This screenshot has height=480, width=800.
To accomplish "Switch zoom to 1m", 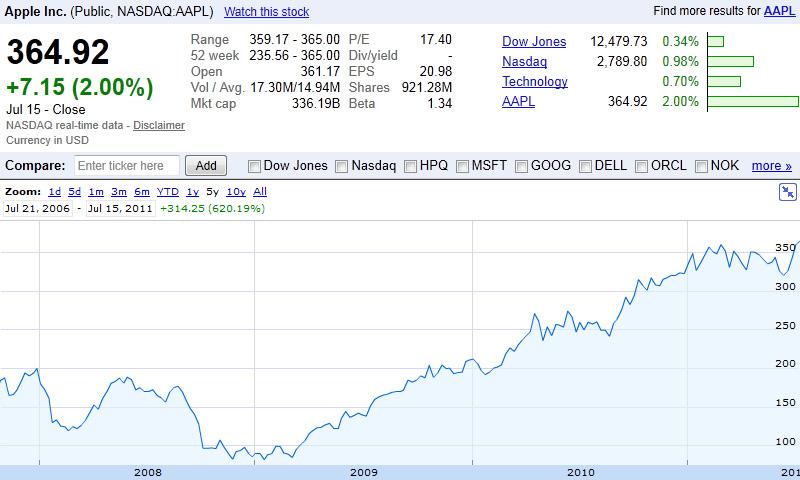I will 96,192.
